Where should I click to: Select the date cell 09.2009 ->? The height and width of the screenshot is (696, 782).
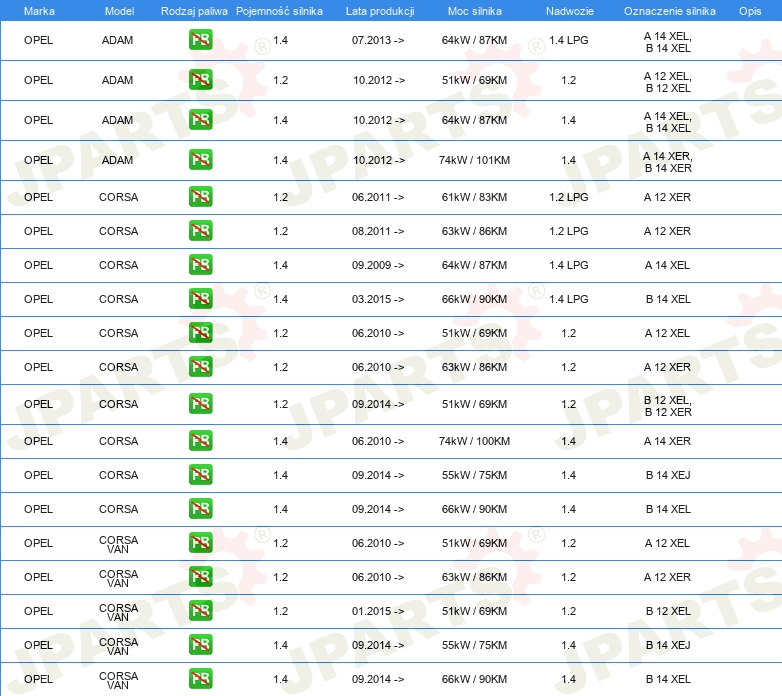[378, 265]
